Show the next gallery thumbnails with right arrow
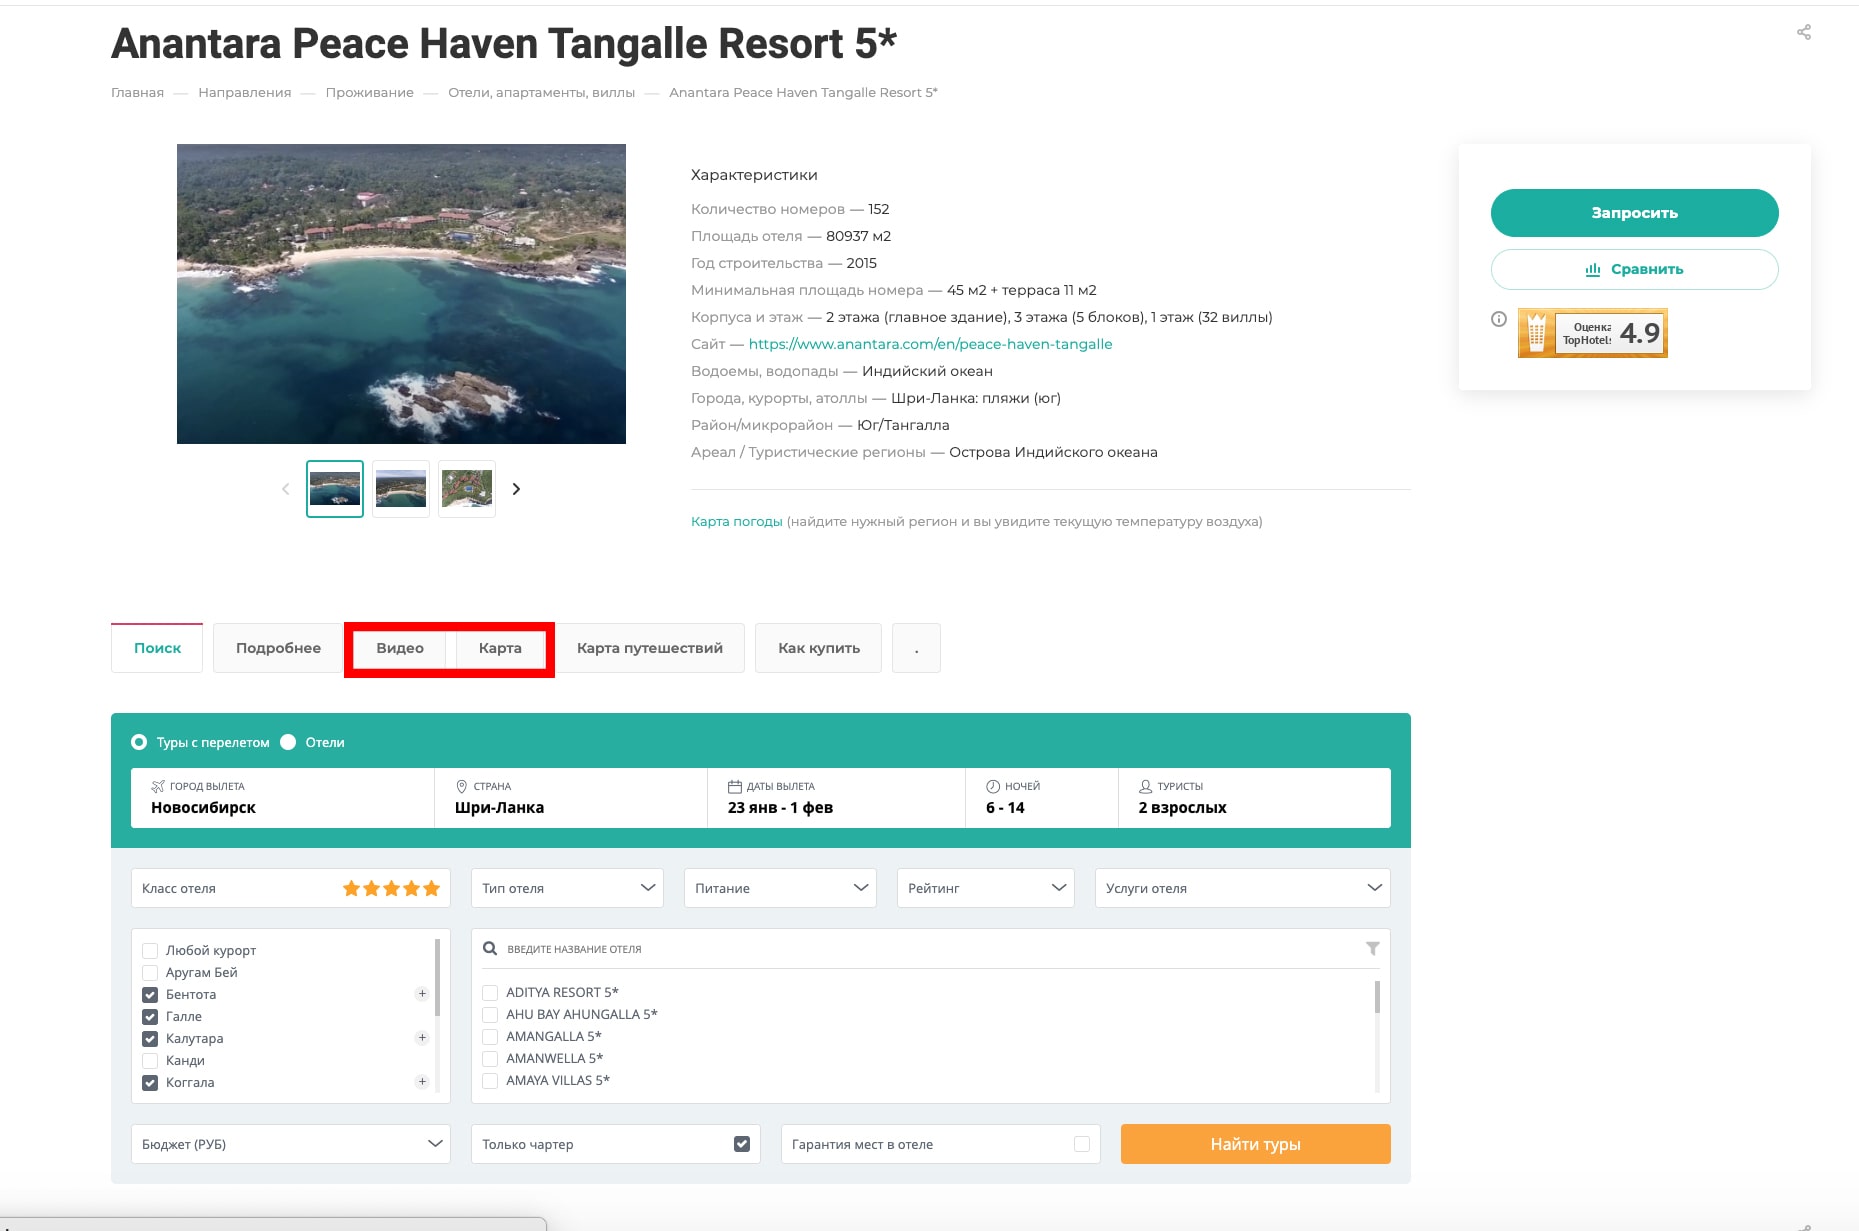This screenshot has width=1859, height=1231. coord(516,489)
